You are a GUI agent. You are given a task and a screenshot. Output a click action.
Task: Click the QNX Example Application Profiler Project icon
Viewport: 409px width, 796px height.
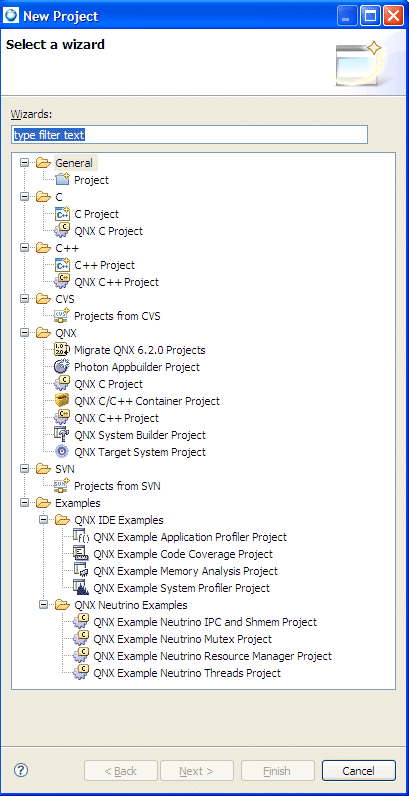(x=81, y=537)
